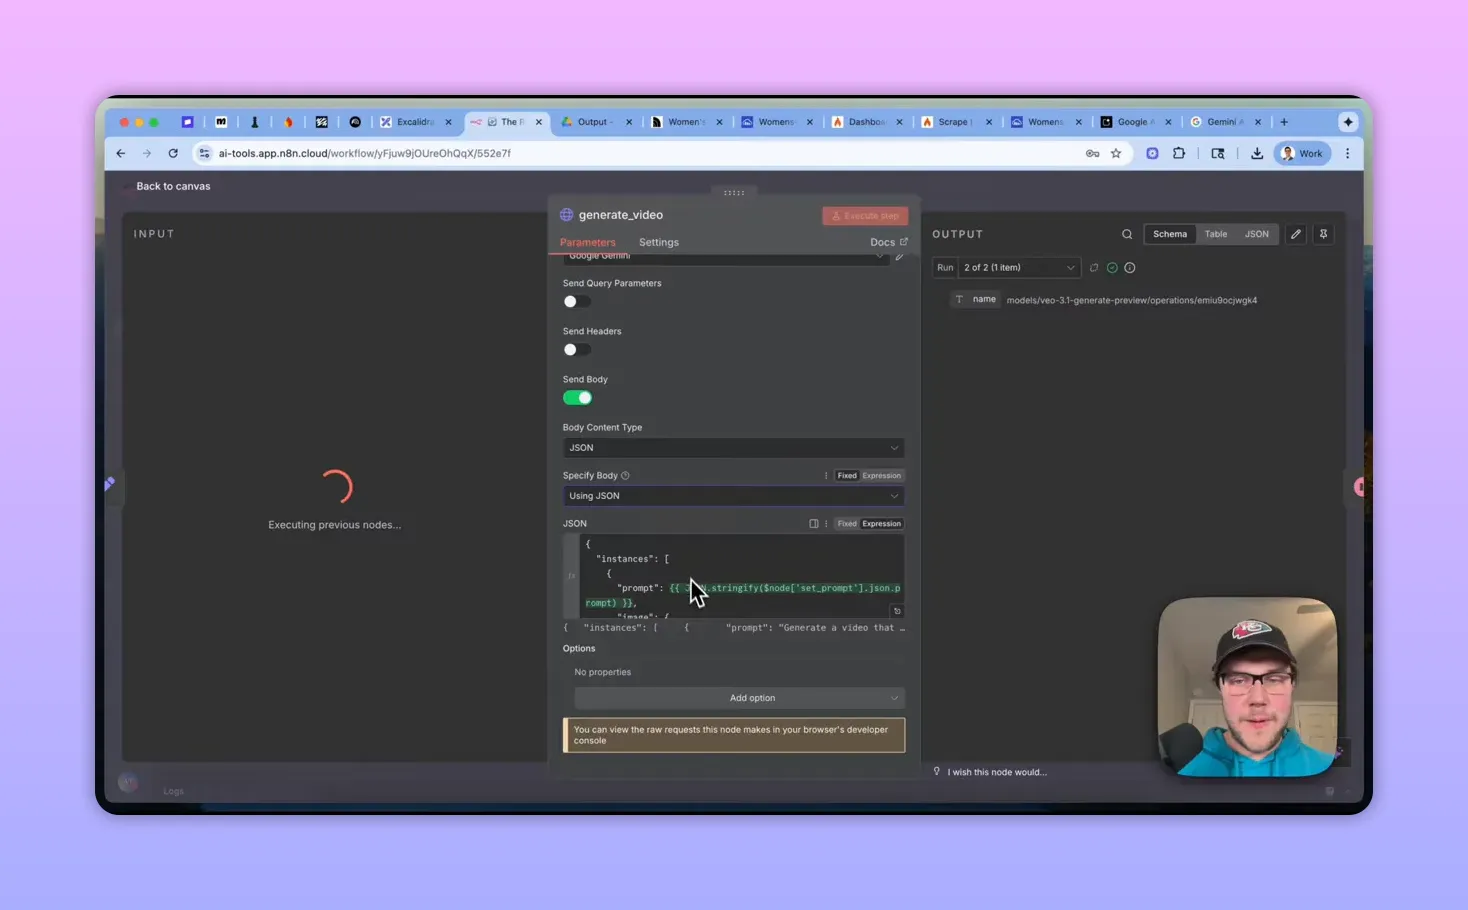The height and width of the screenshot is (910, 1468).
Task: Click the help icon next to Specify Body
Action: click(625, 476)
